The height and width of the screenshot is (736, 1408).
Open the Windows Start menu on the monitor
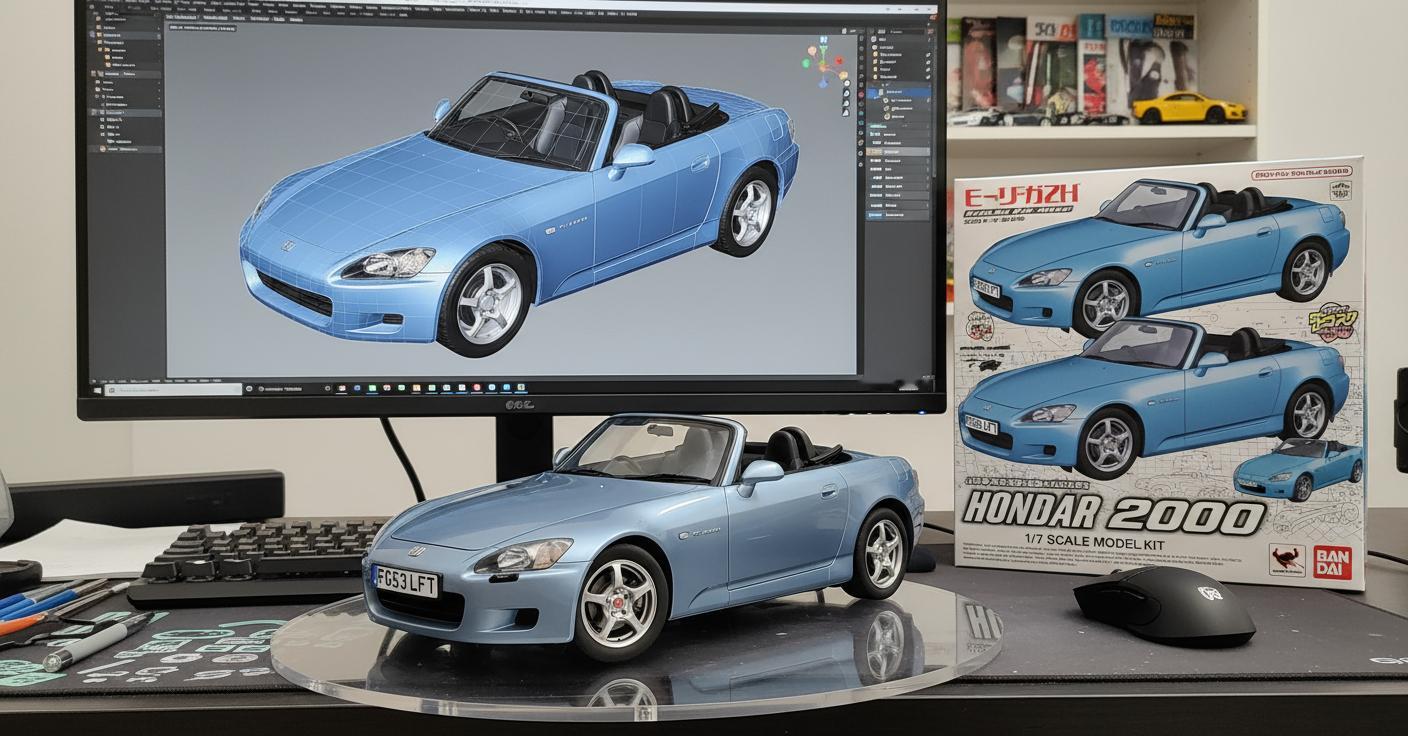[97, 390]
